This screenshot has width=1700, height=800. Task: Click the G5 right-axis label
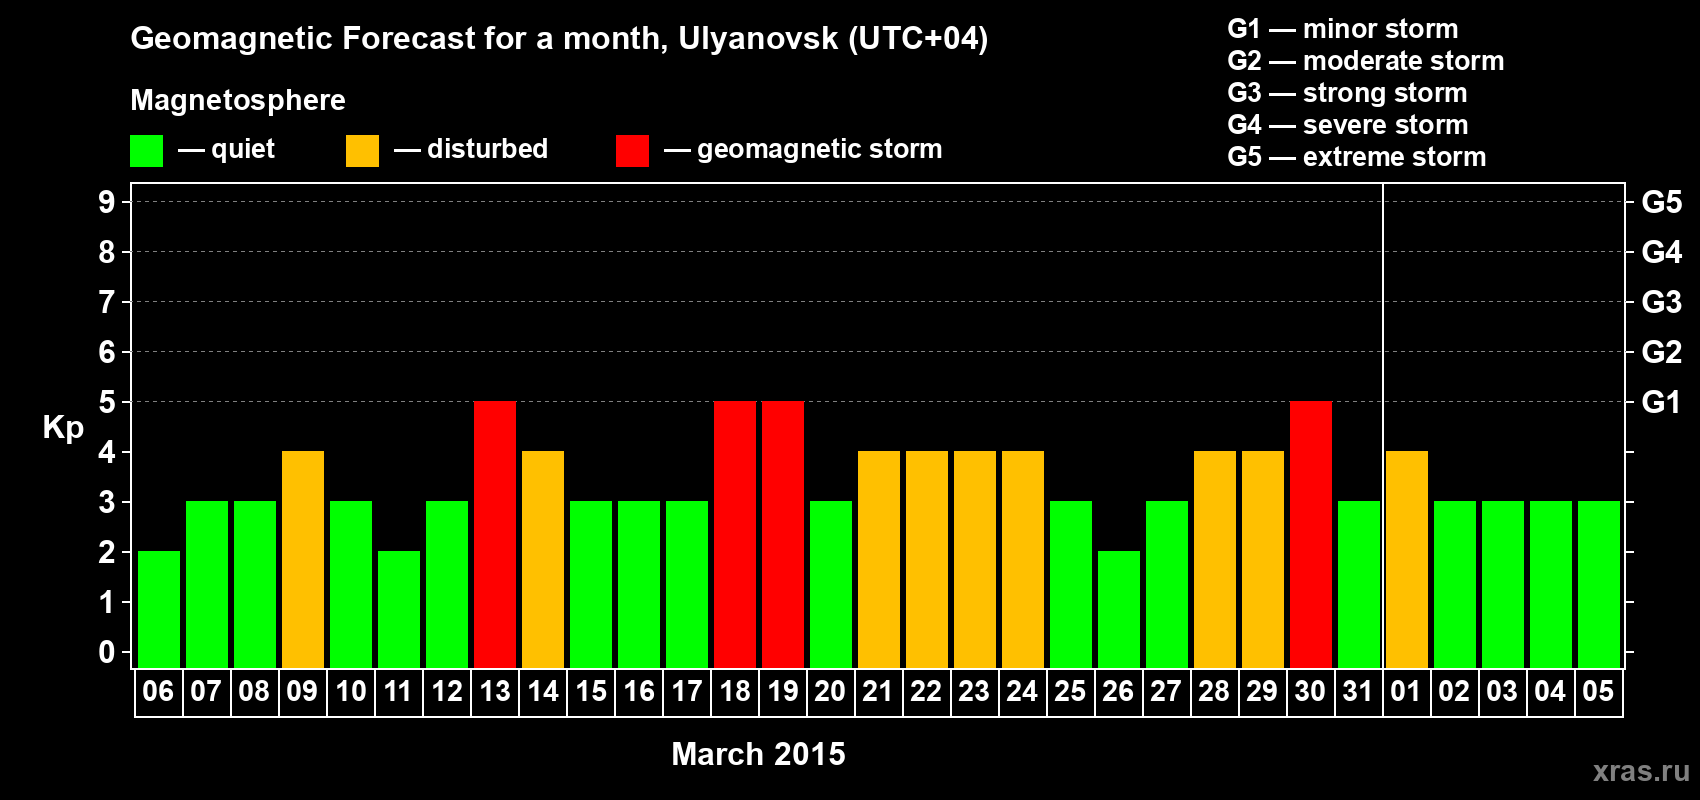(1661, 202)
